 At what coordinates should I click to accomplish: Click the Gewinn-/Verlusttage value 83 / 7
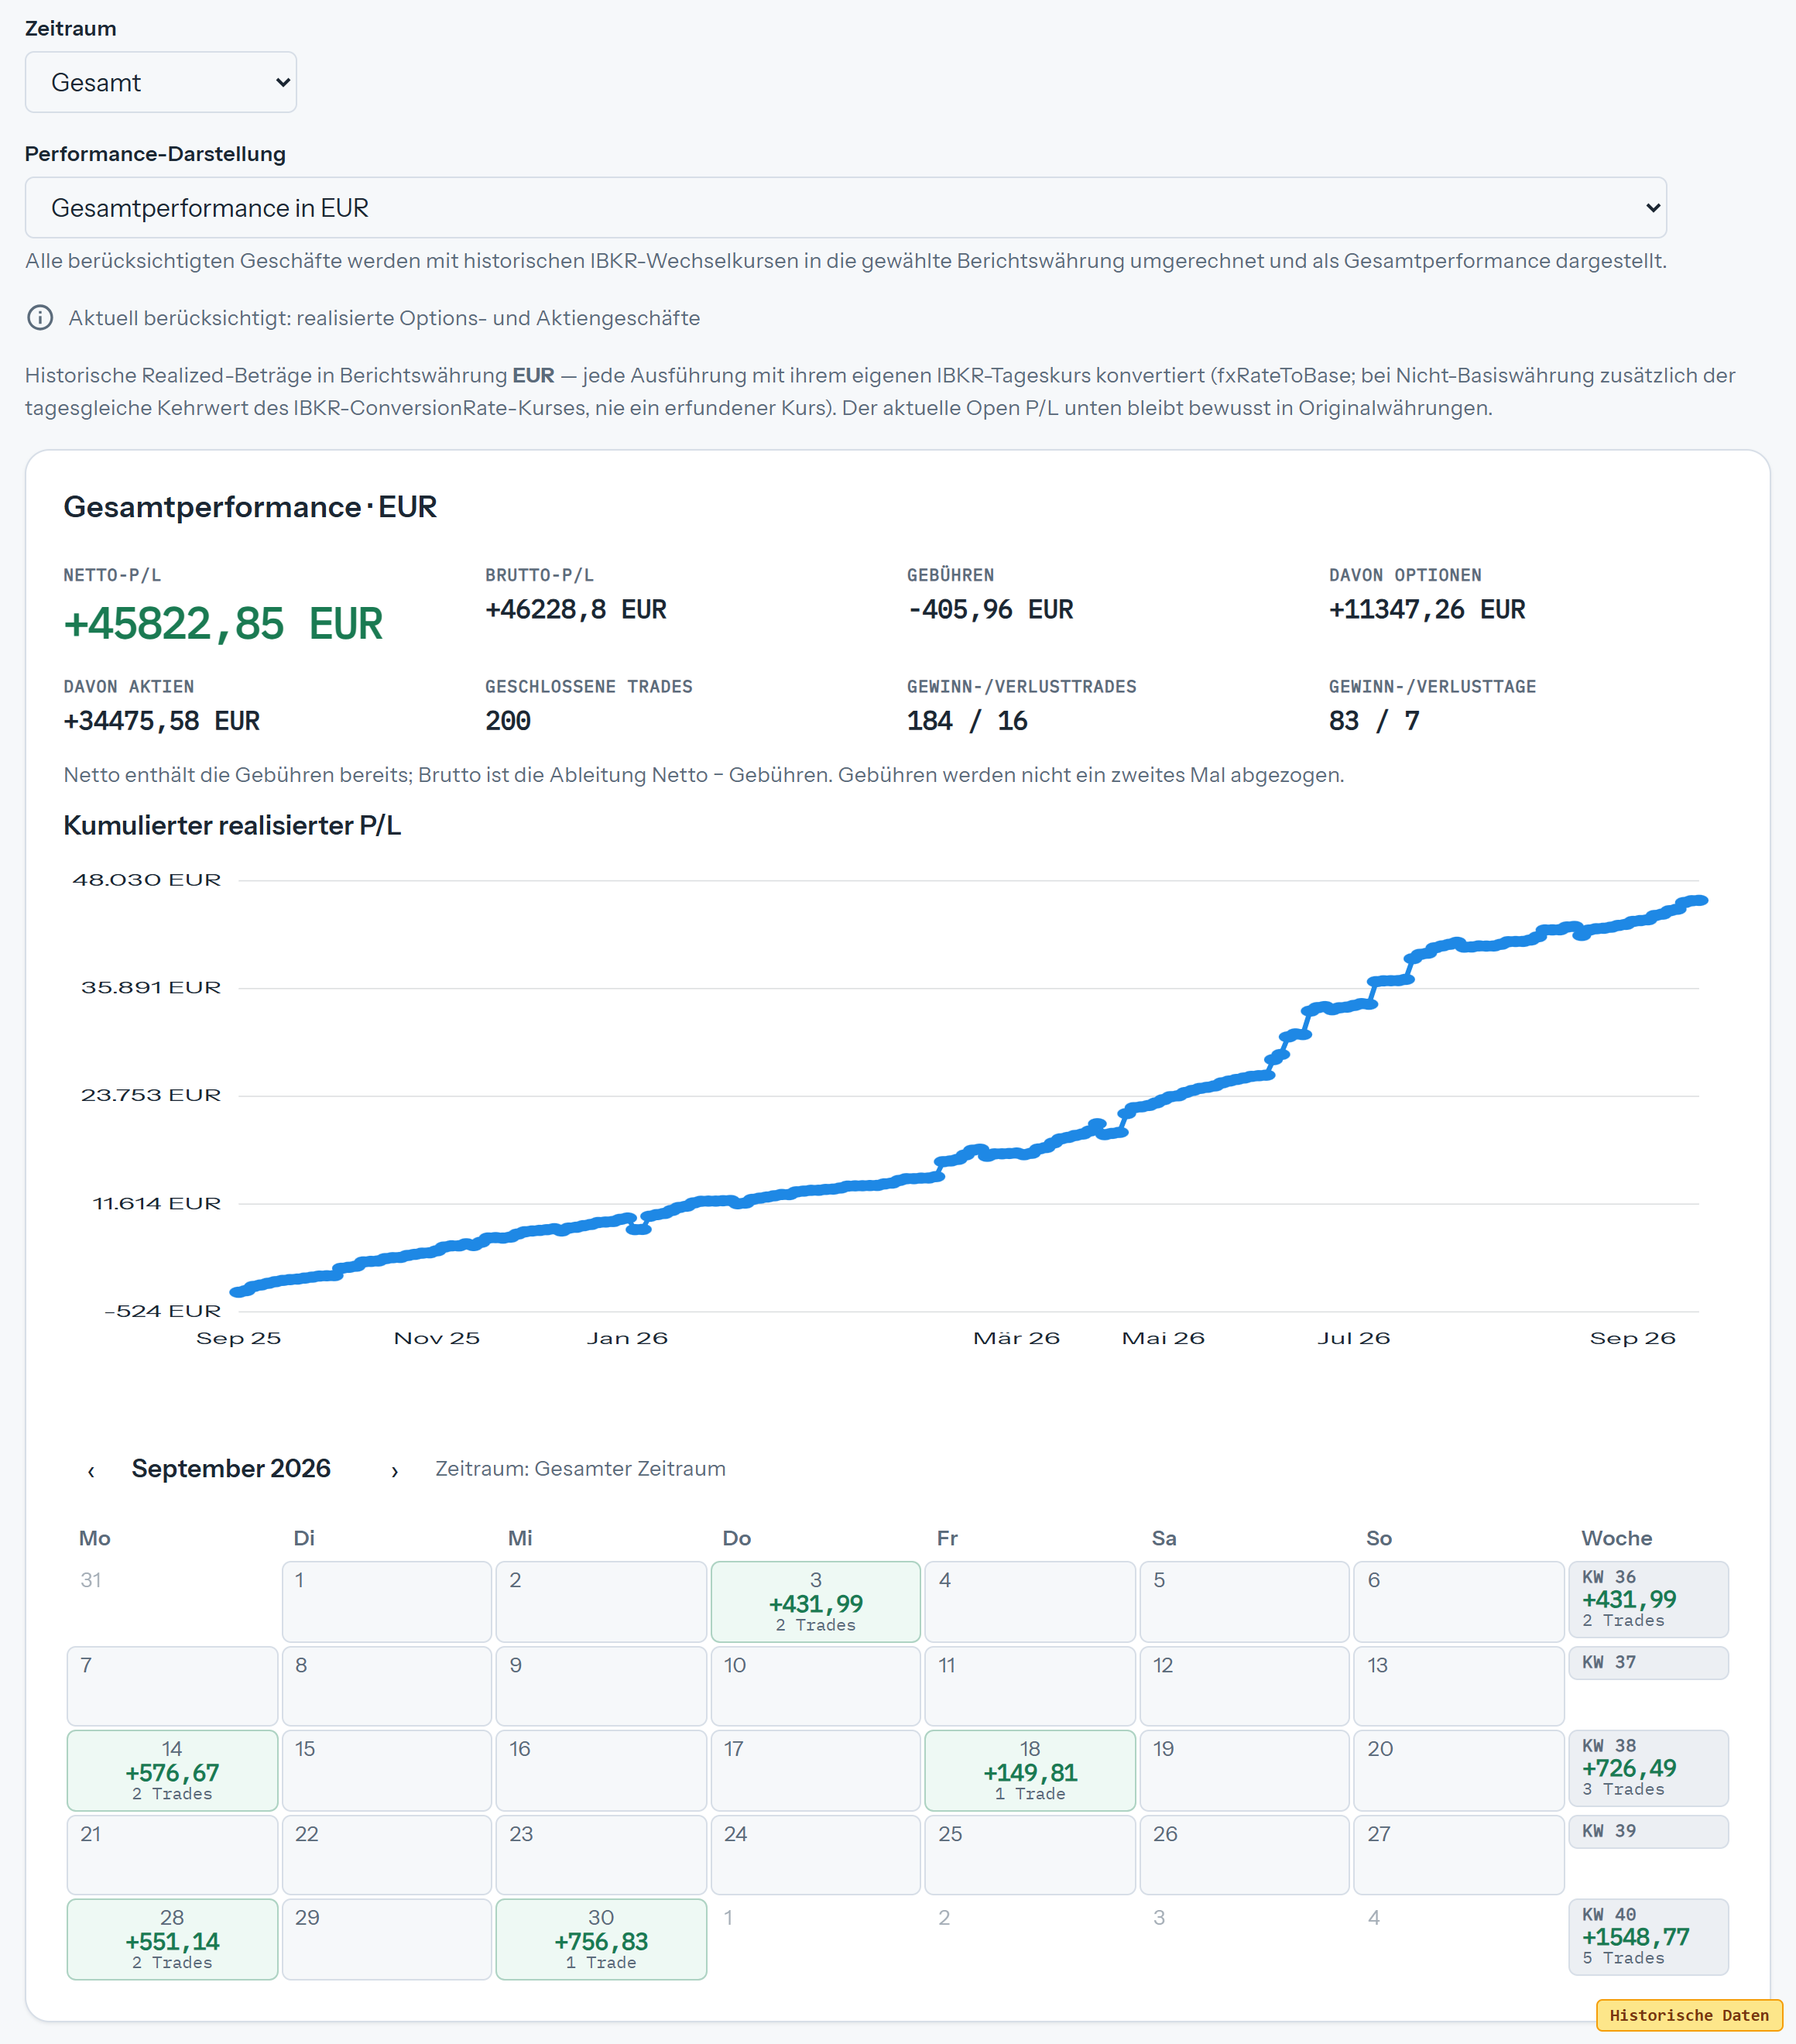click(x=1374, y=720)
